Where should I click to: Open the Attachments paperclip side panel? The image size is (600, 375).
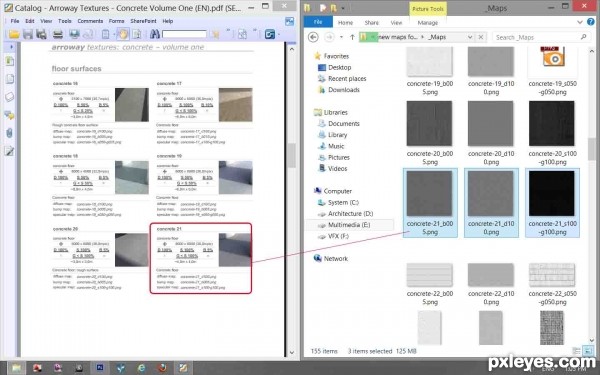tap(10, 133)
